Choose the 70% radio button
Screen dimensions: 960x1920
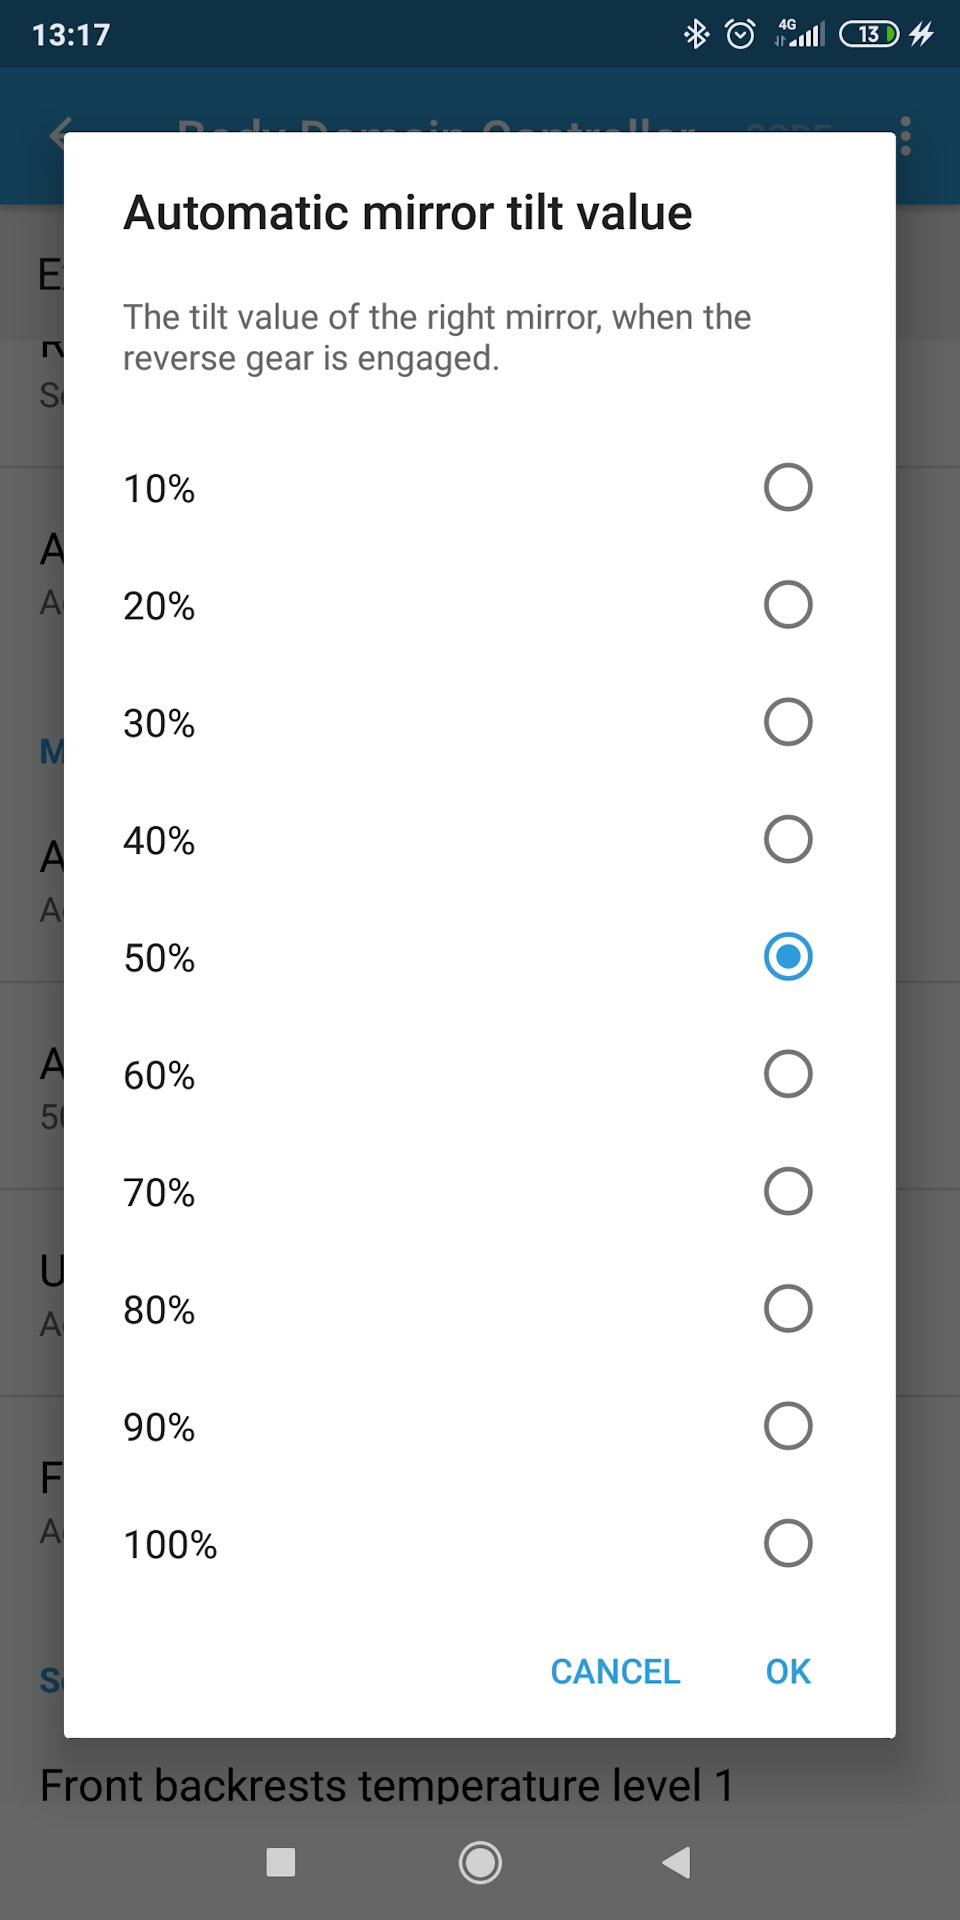coord(787,1191)
